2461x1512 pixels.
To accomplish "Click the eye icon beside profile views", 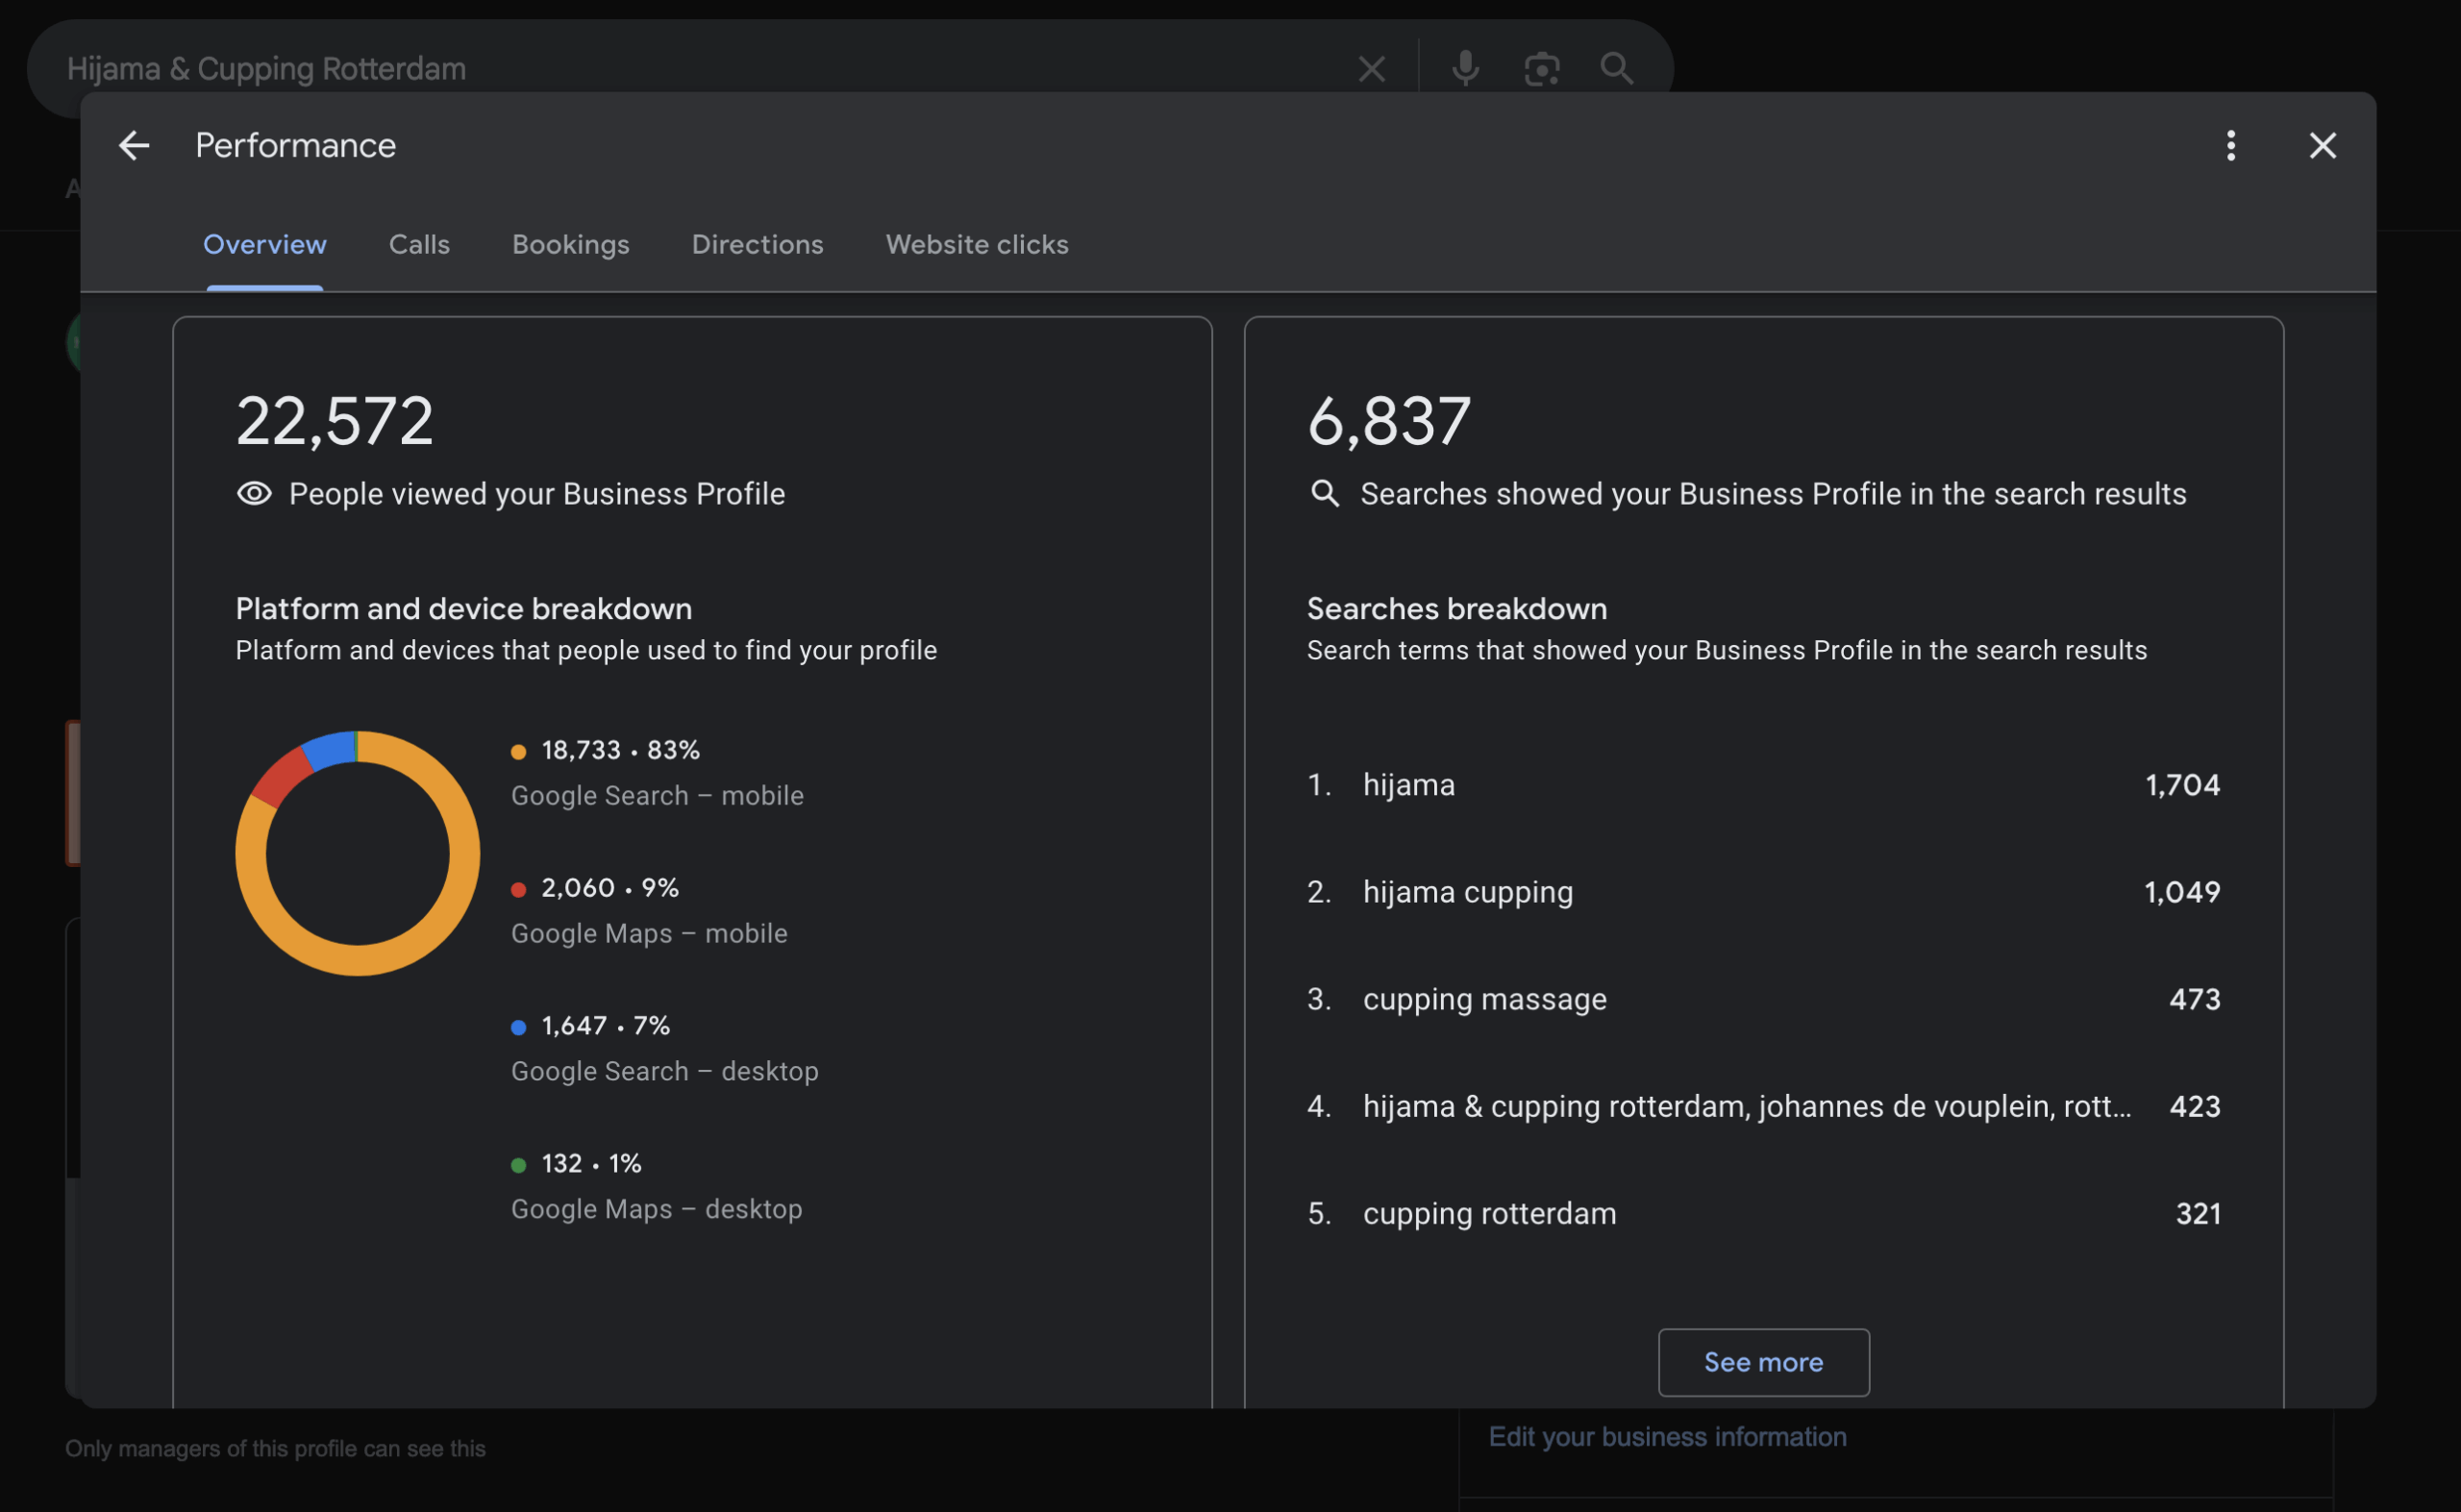I will pyautogui.click(x=254, y=494).
